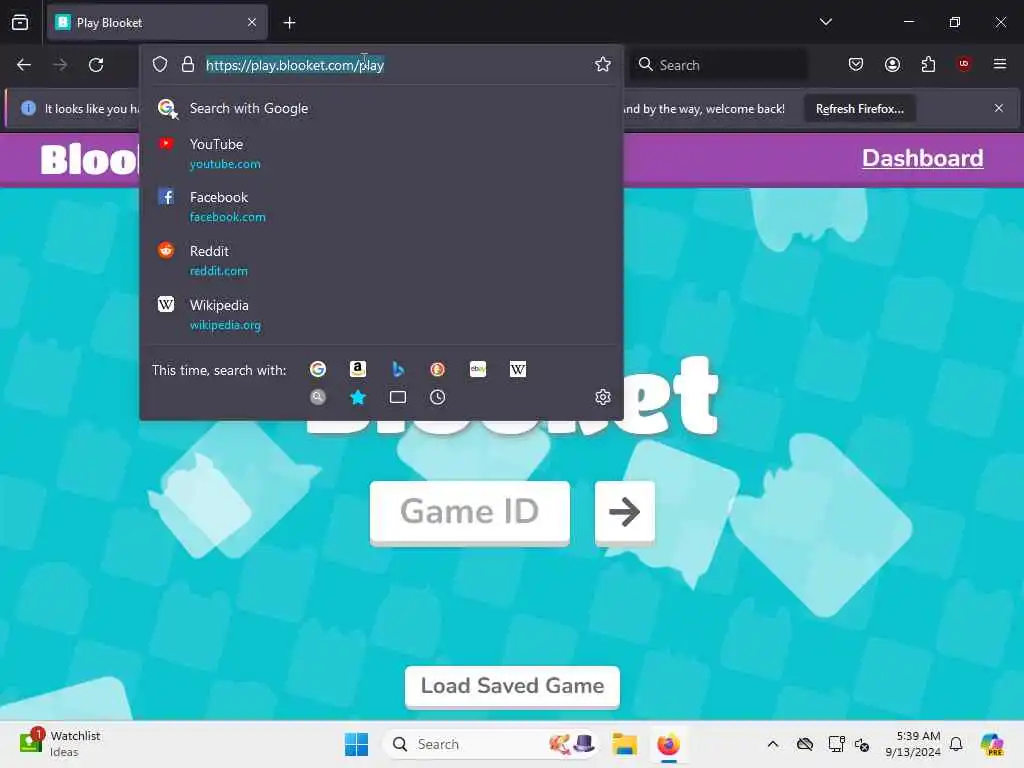
Task: Search this time with DuckDuckGo
Action: tap(438, 370)
